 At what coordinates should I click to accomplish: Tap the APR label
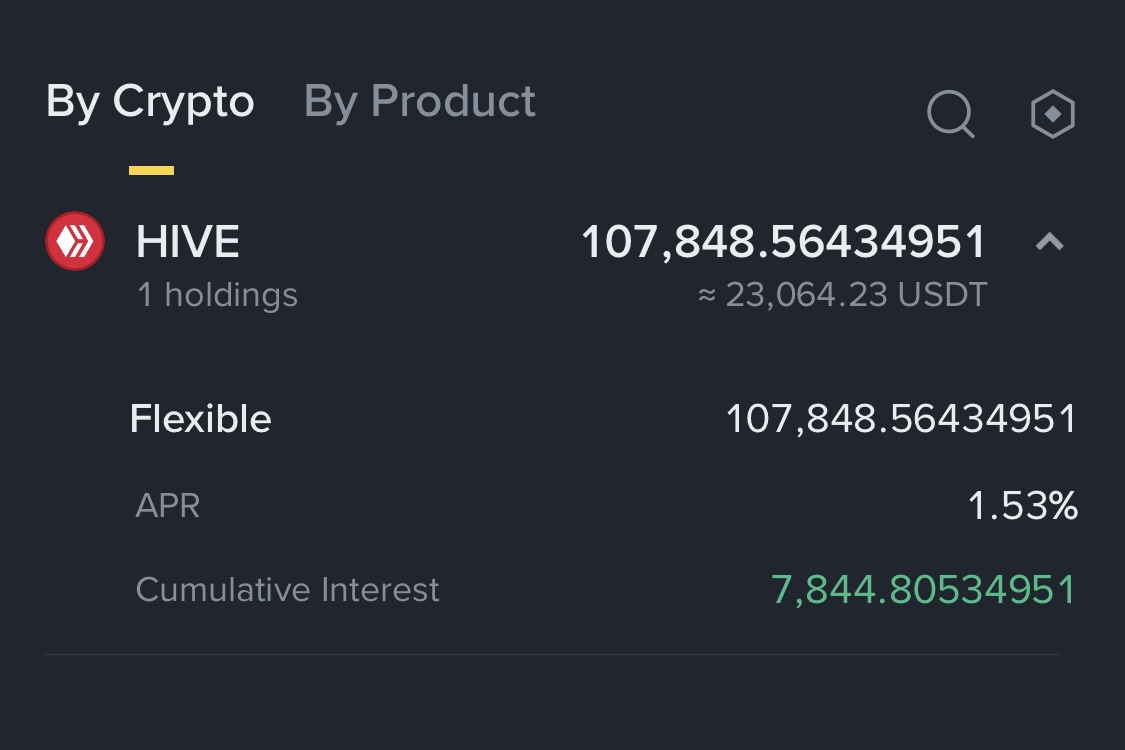click(x=168, y=505)
